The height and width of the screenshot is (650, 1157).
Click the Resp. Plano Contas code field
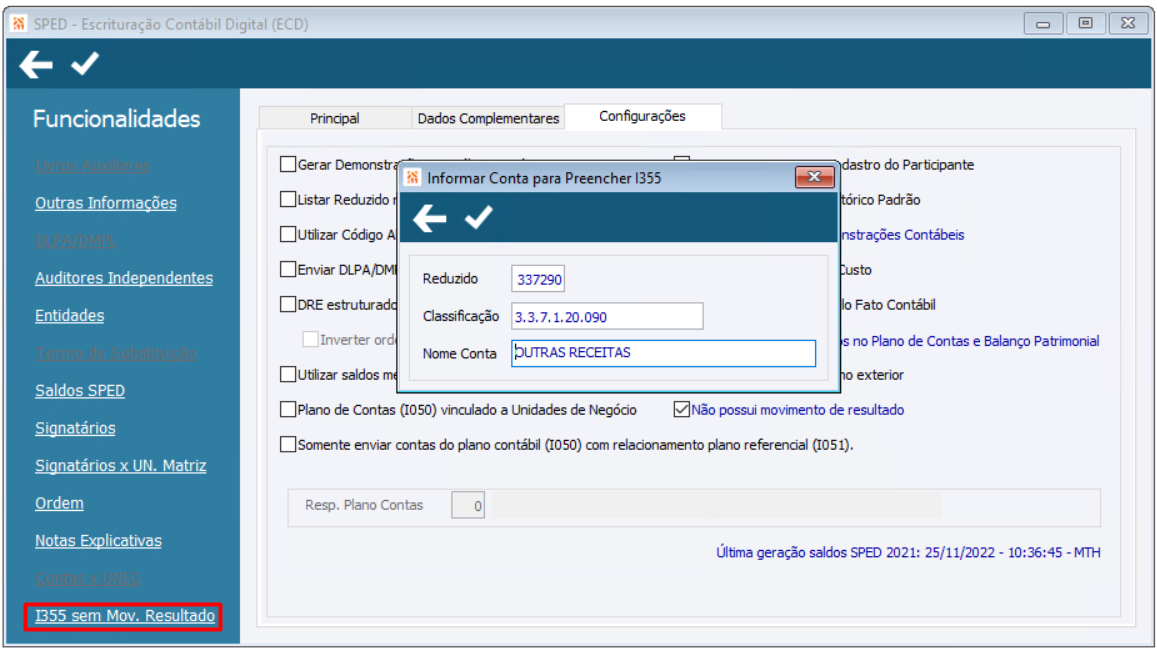point(468,505)
